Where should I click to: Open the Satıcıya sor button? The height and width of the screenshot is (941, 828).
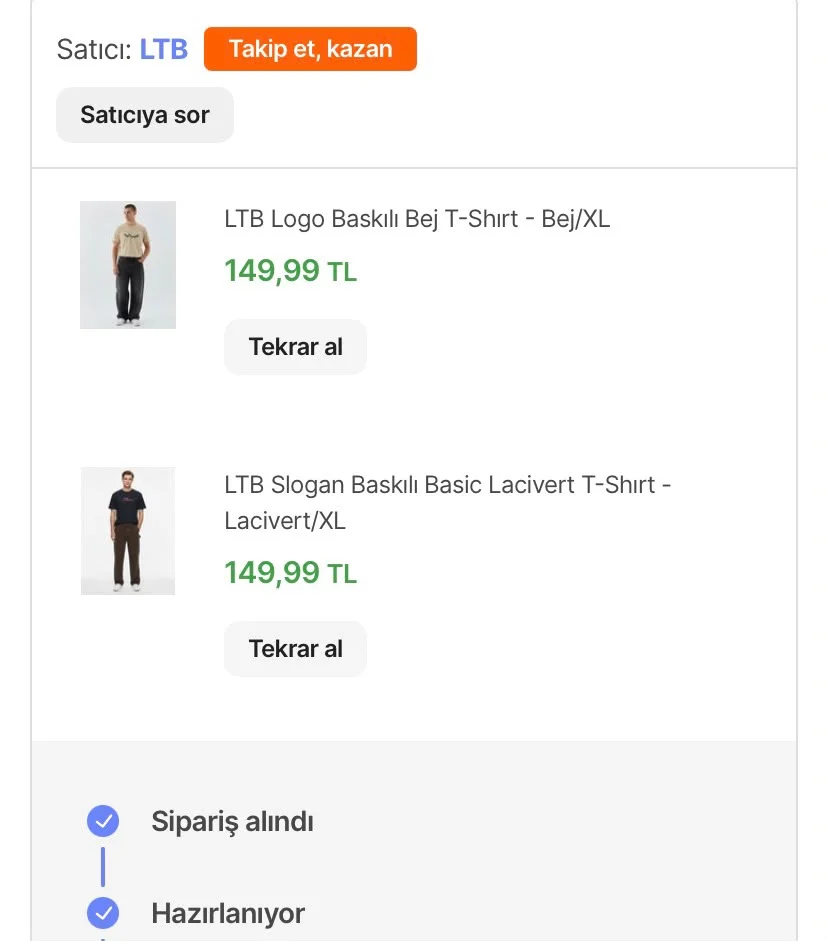[x=145, y=115]
